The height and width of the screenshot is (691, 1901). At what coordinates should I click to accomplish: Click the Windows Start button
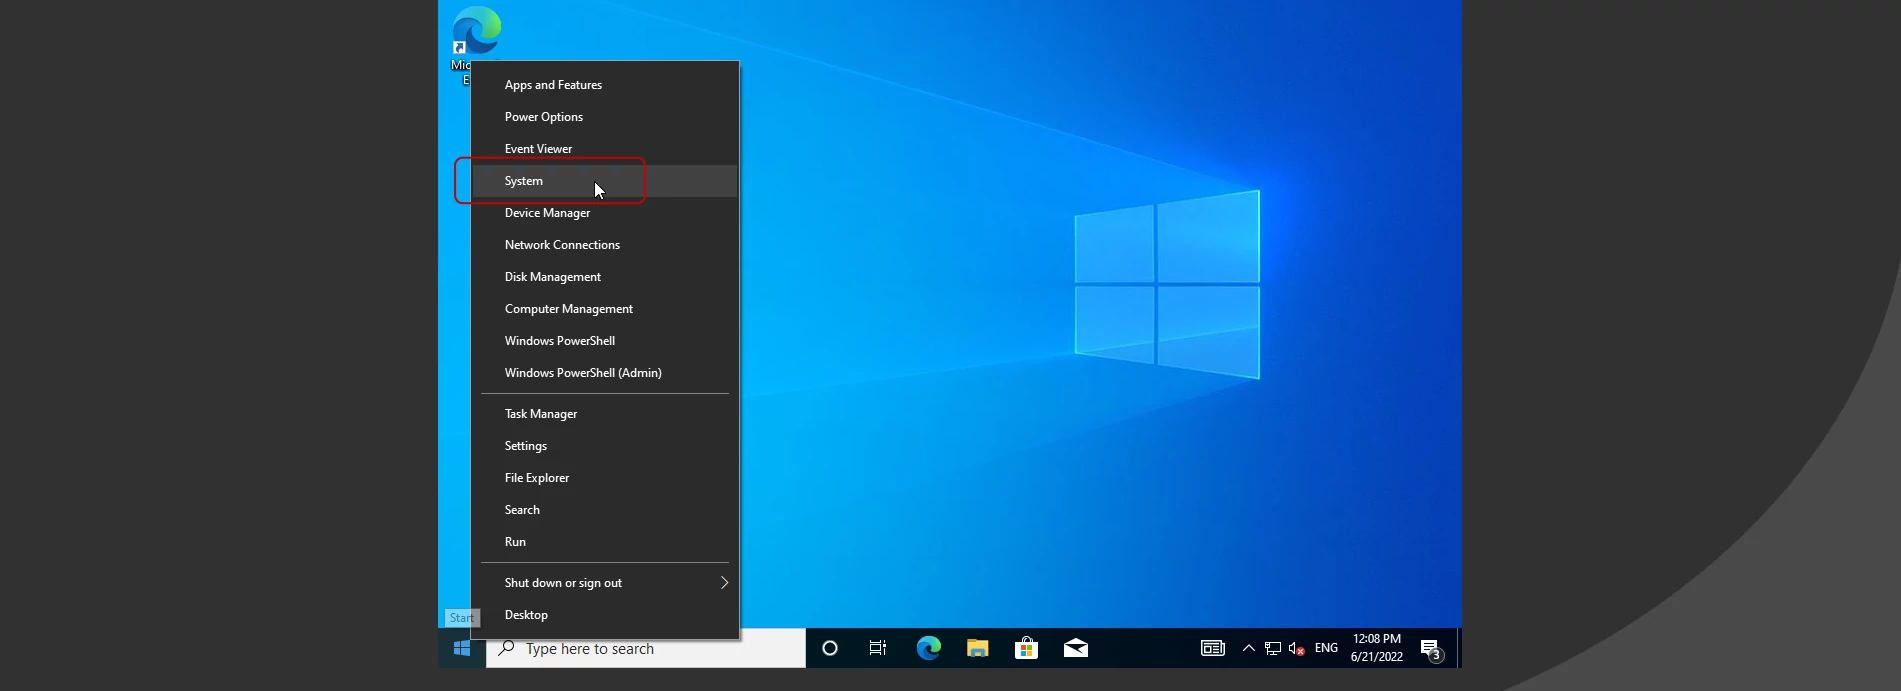pos(462,648)
